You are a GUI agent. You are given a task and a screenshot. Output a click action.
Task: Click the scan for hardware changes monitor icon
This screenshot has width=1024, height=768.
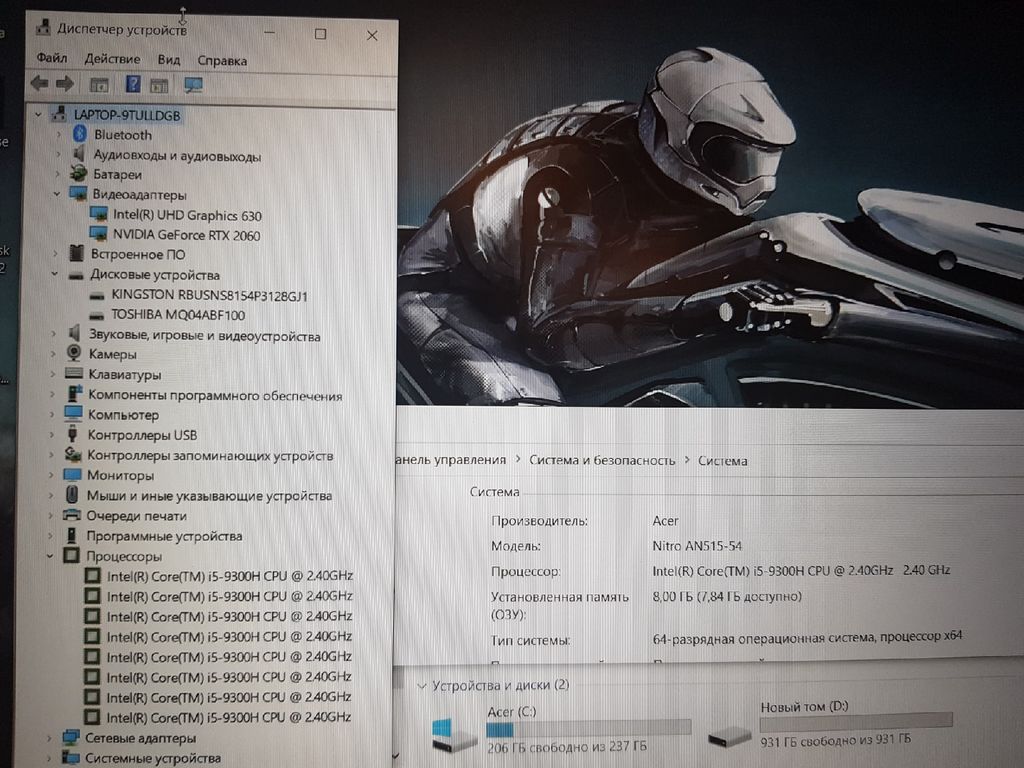tap(193, 85)
